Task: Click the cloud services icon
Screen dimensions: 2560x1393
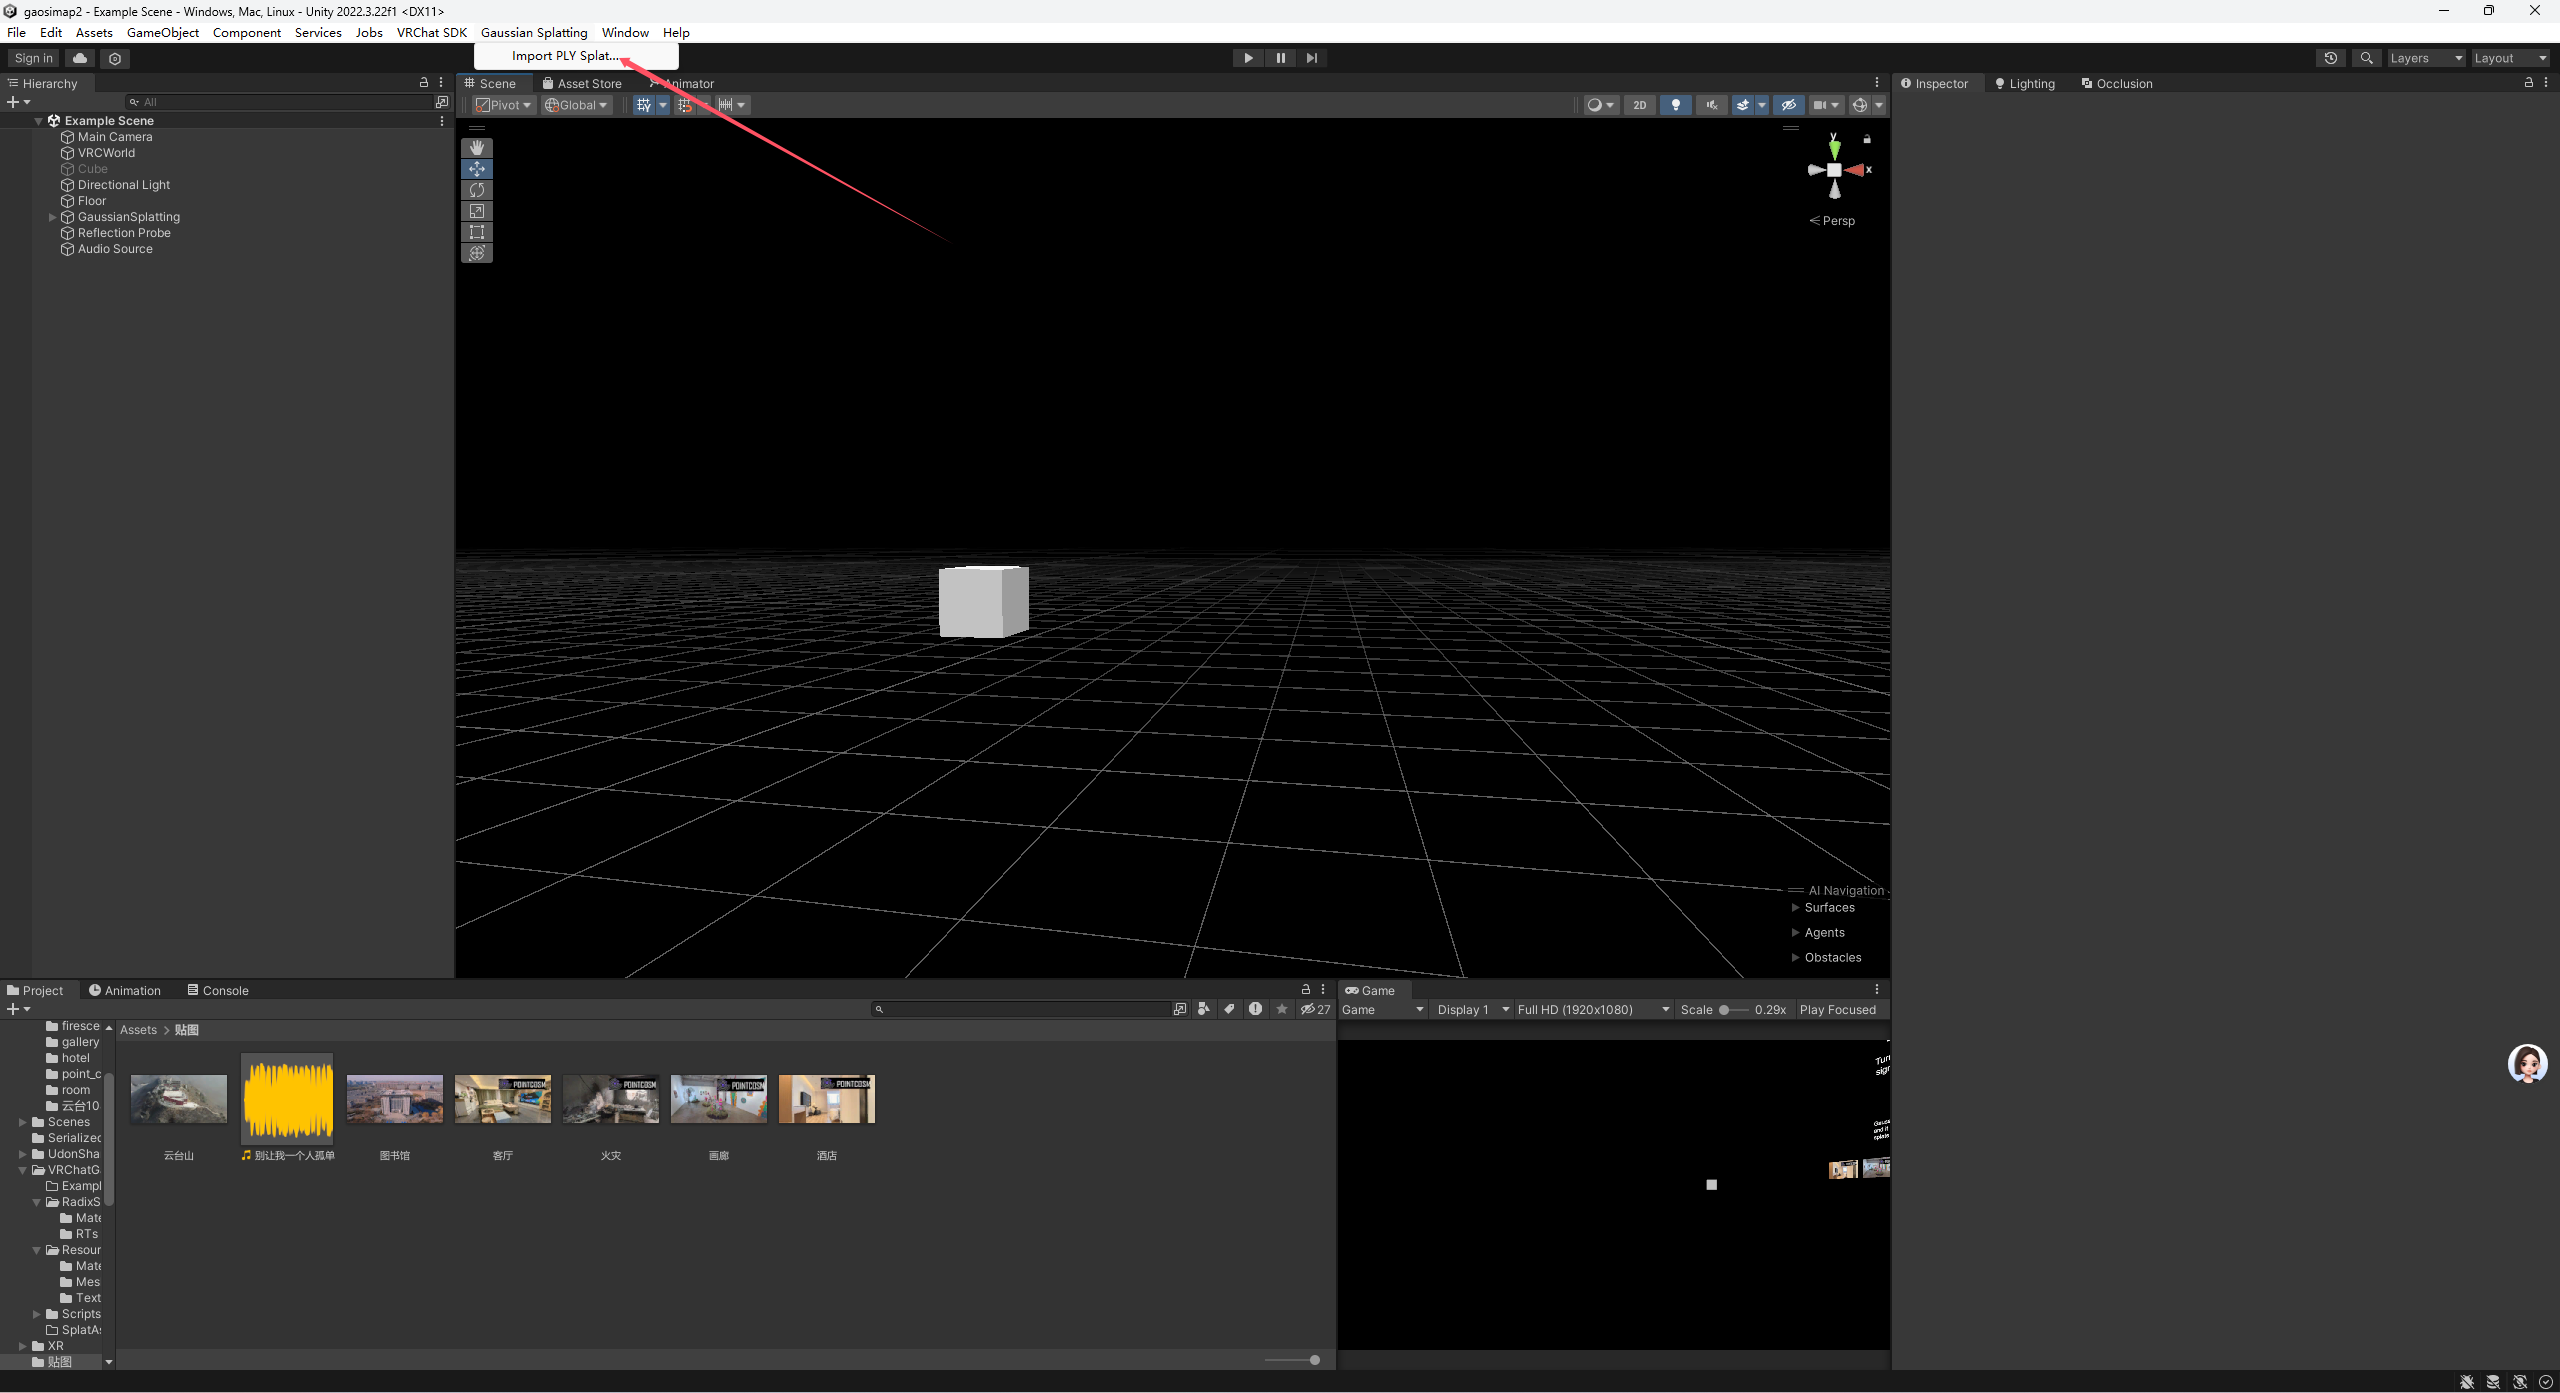Action: (x=80, y=58)
